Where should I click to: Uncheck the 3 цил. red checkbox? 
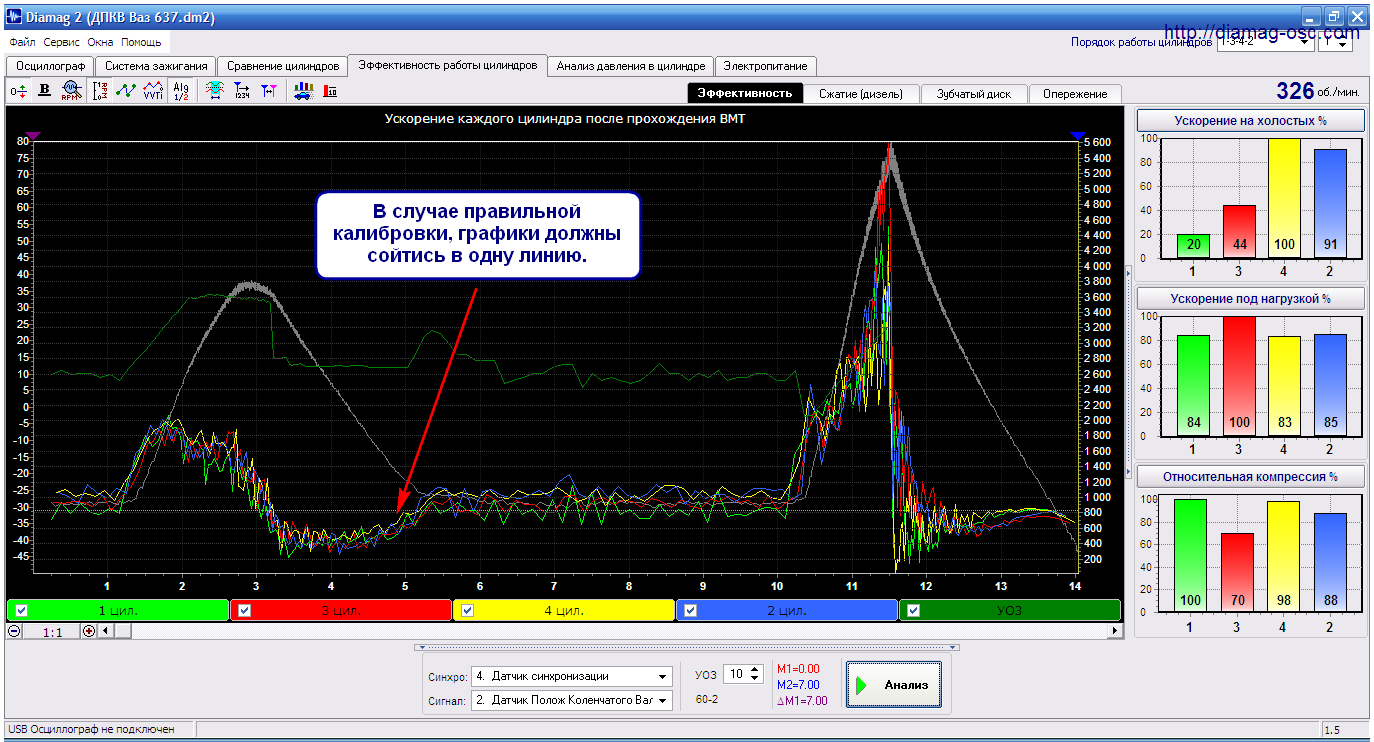click(x=244, y=610)
